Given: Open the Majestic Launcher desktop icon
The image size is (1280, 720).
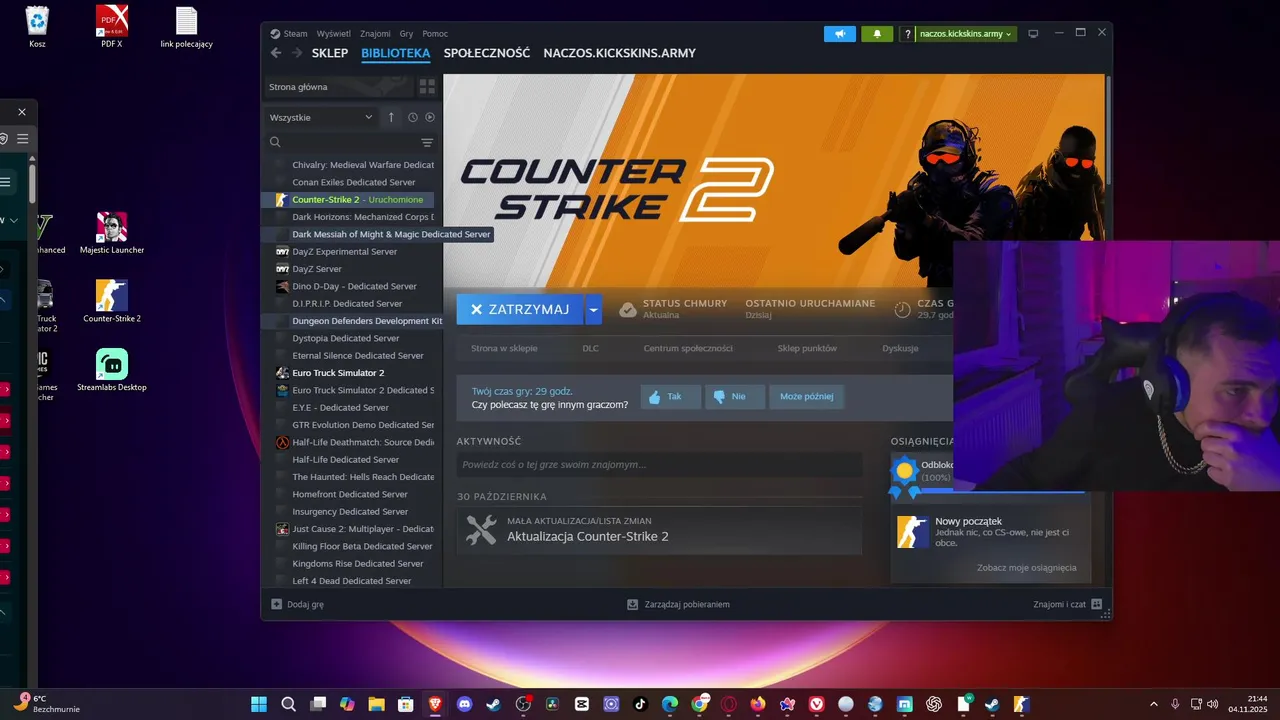Looking at the screenshot, I should tap(111, 233).
